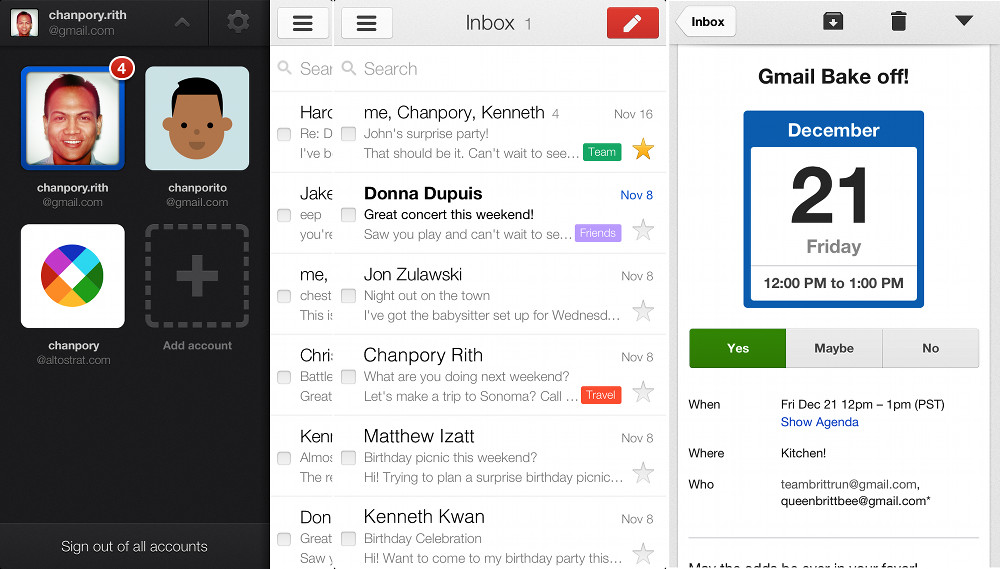Image resolution: width=1000 pixels, height=569 pixels.
Task: Go back with the Inbox button
Action: 705,22
